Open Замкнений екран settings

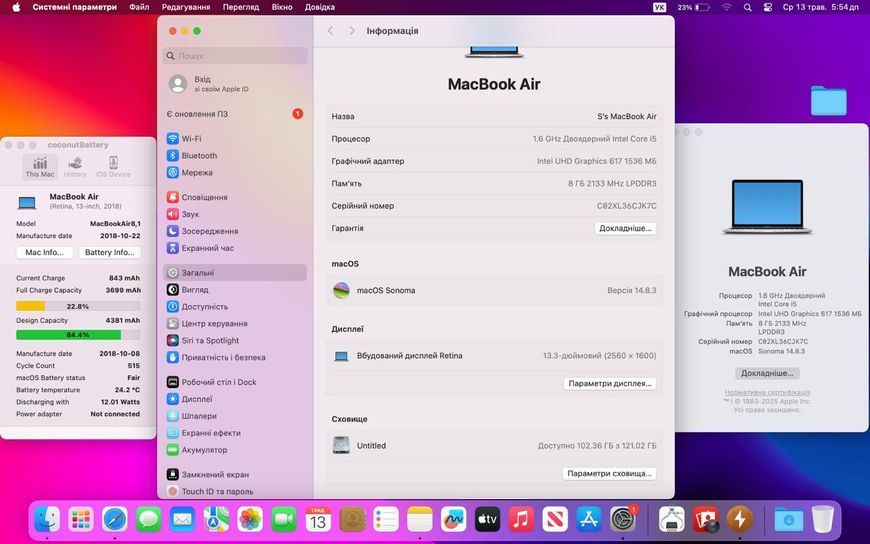click(236, 475)
